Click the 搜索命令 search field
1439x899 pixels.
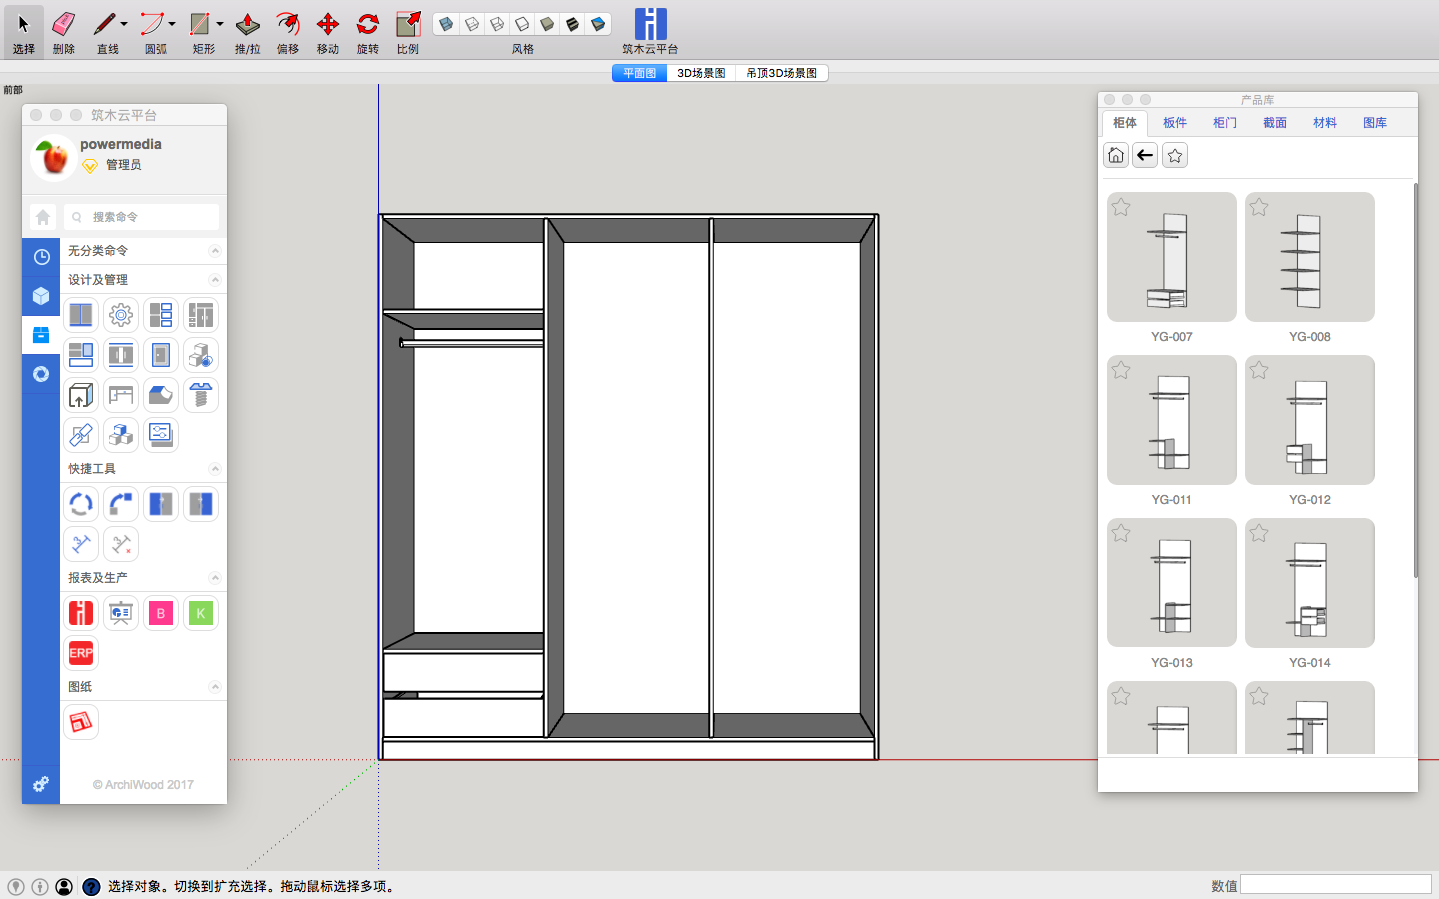pos(142,217)
